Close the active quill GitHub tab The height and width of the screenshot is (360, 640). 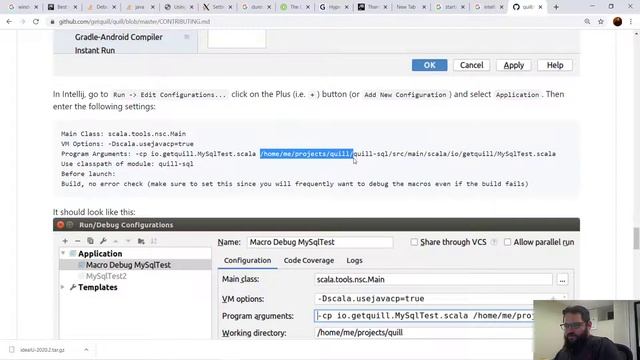[540, 7]
